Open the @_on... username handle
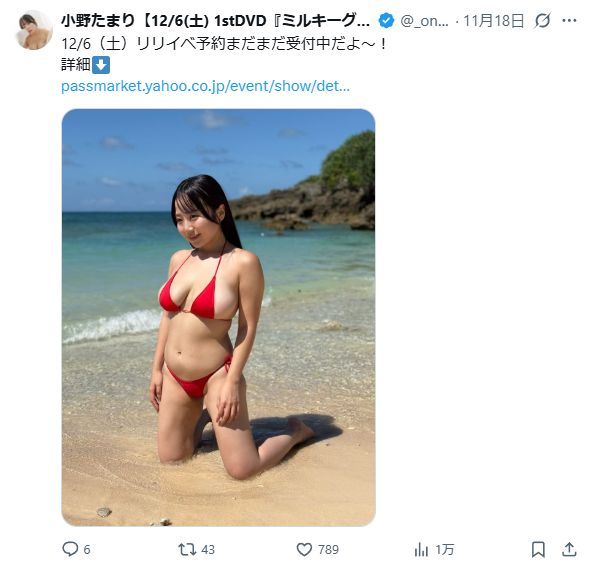593x570 pixels. (424, 21)
